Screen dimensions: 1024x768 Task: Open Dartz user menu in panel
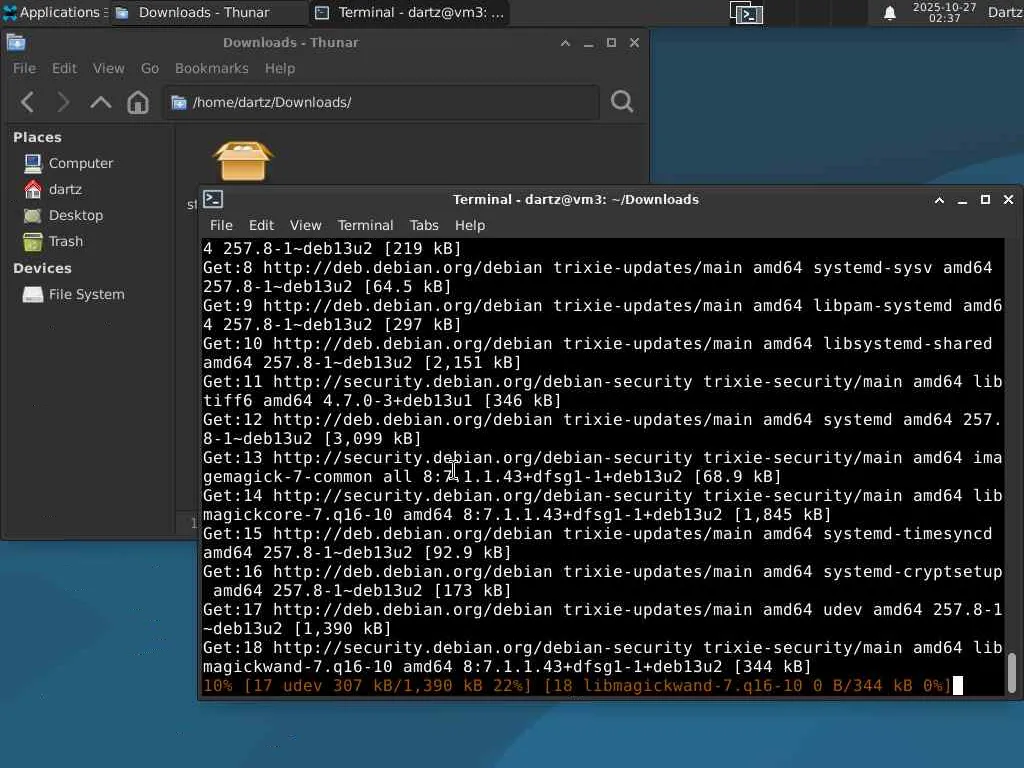[x=1005, y=12]
